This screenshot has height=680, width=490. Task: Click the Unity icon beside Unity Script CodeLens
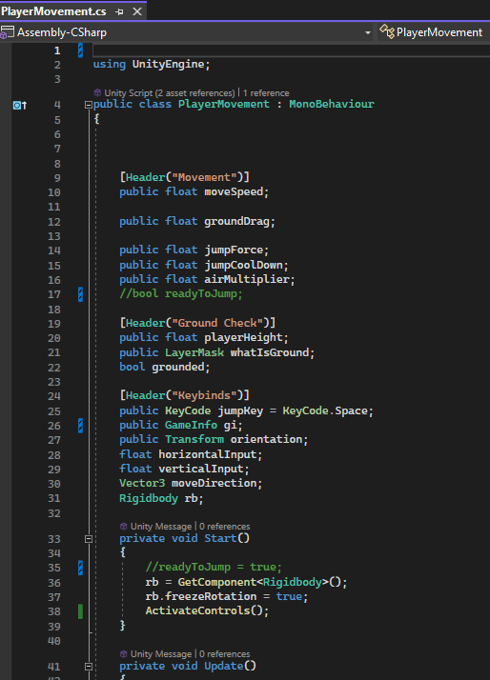98,93
